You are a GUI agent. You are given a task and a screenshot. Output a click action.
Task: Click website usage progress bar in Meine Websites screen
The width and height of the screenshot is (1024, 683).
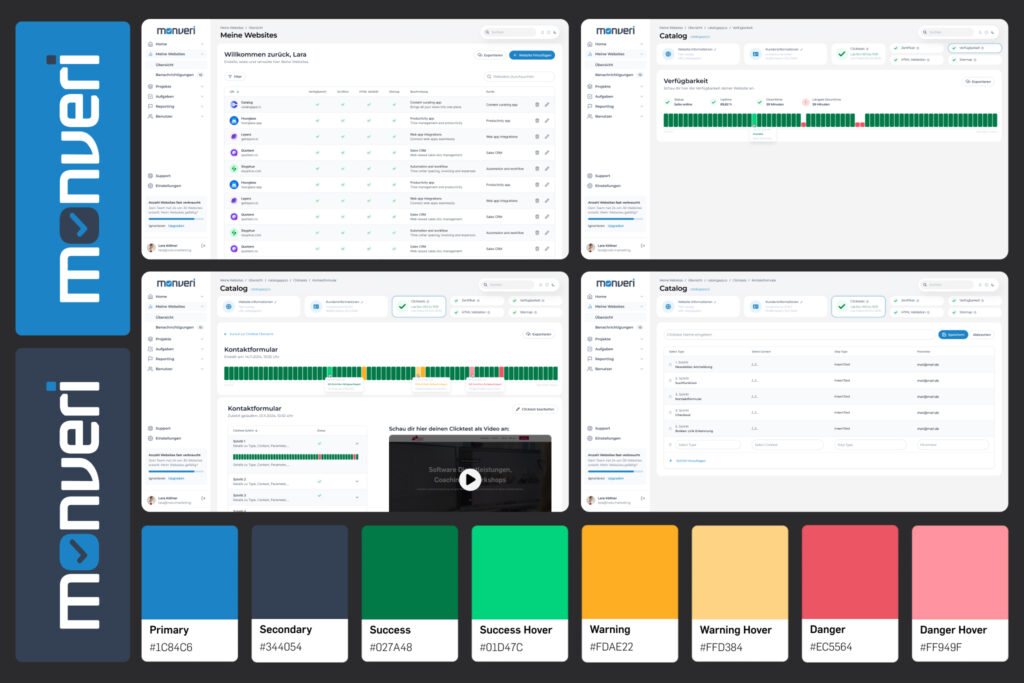[176, 219]
